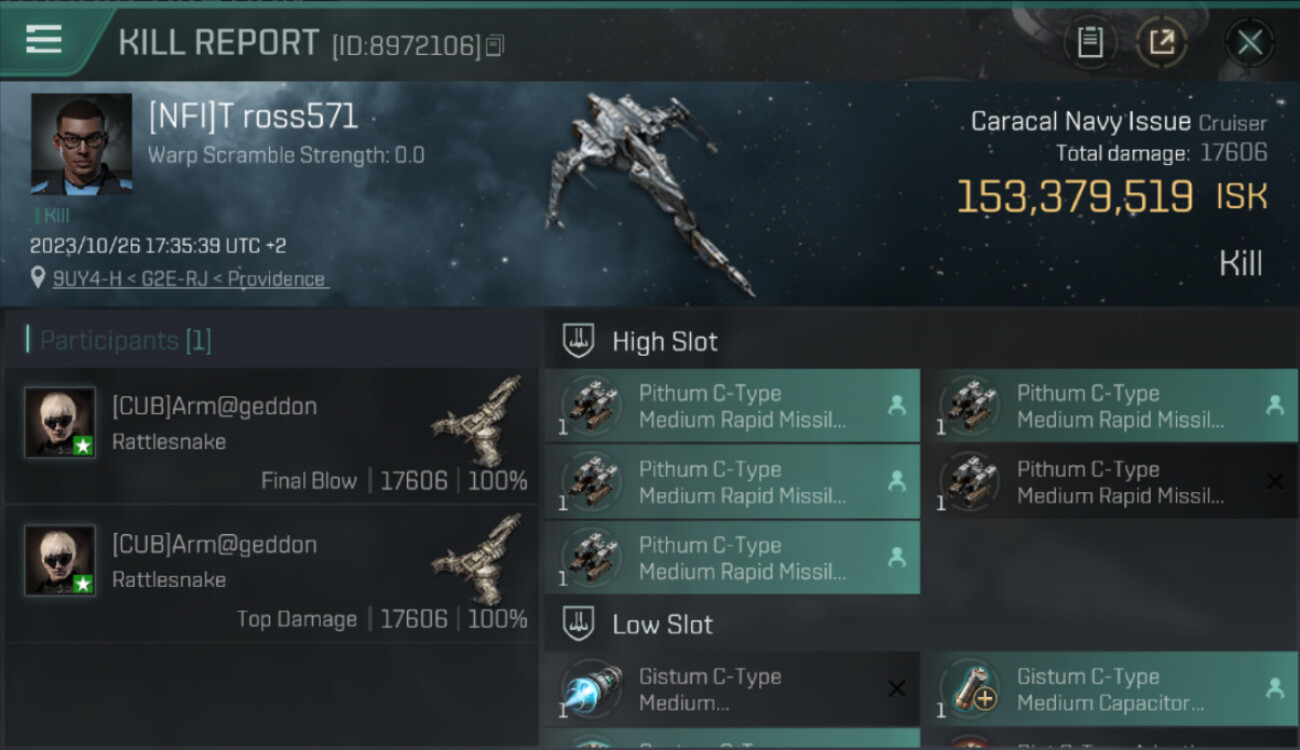
Task: Click the Top Damage participant row
Action: click(272, 574)
